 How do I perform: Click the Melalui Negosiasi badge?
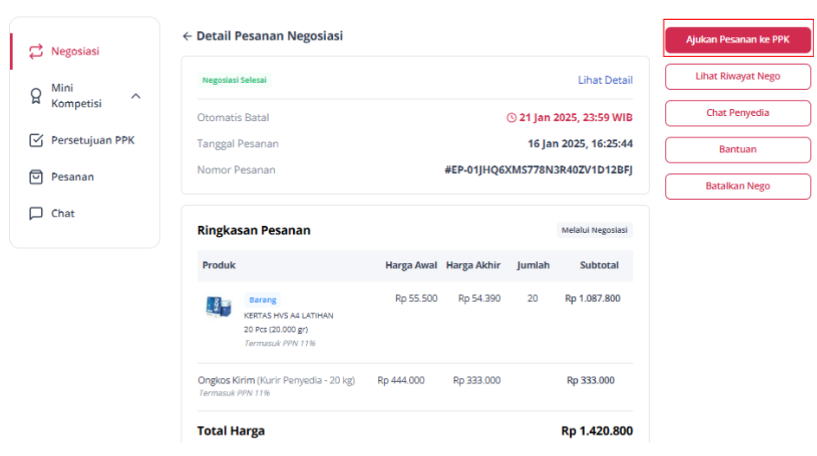pyautogui.click(x=595, y=230)
